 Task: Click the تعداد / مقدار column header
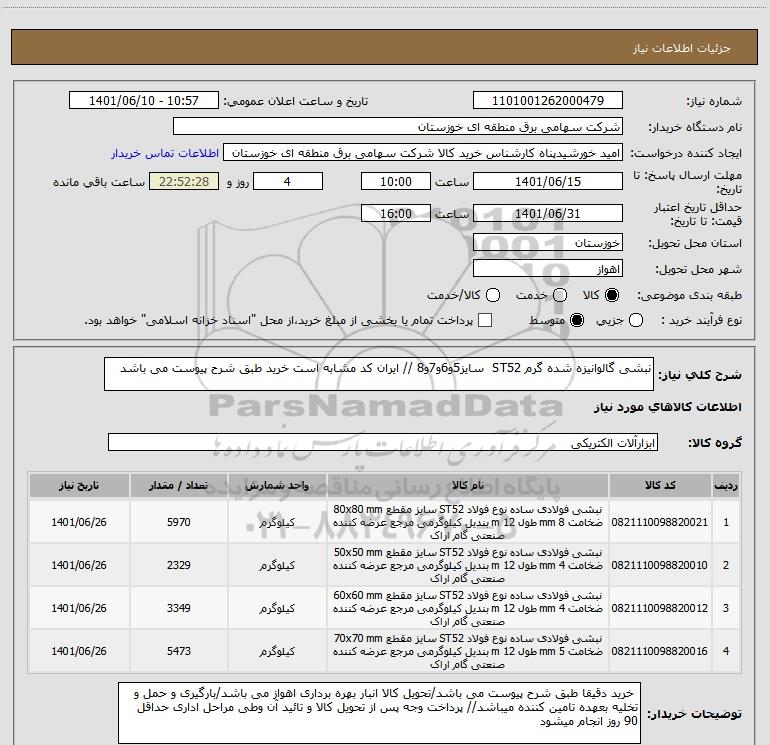coord(178,486)
